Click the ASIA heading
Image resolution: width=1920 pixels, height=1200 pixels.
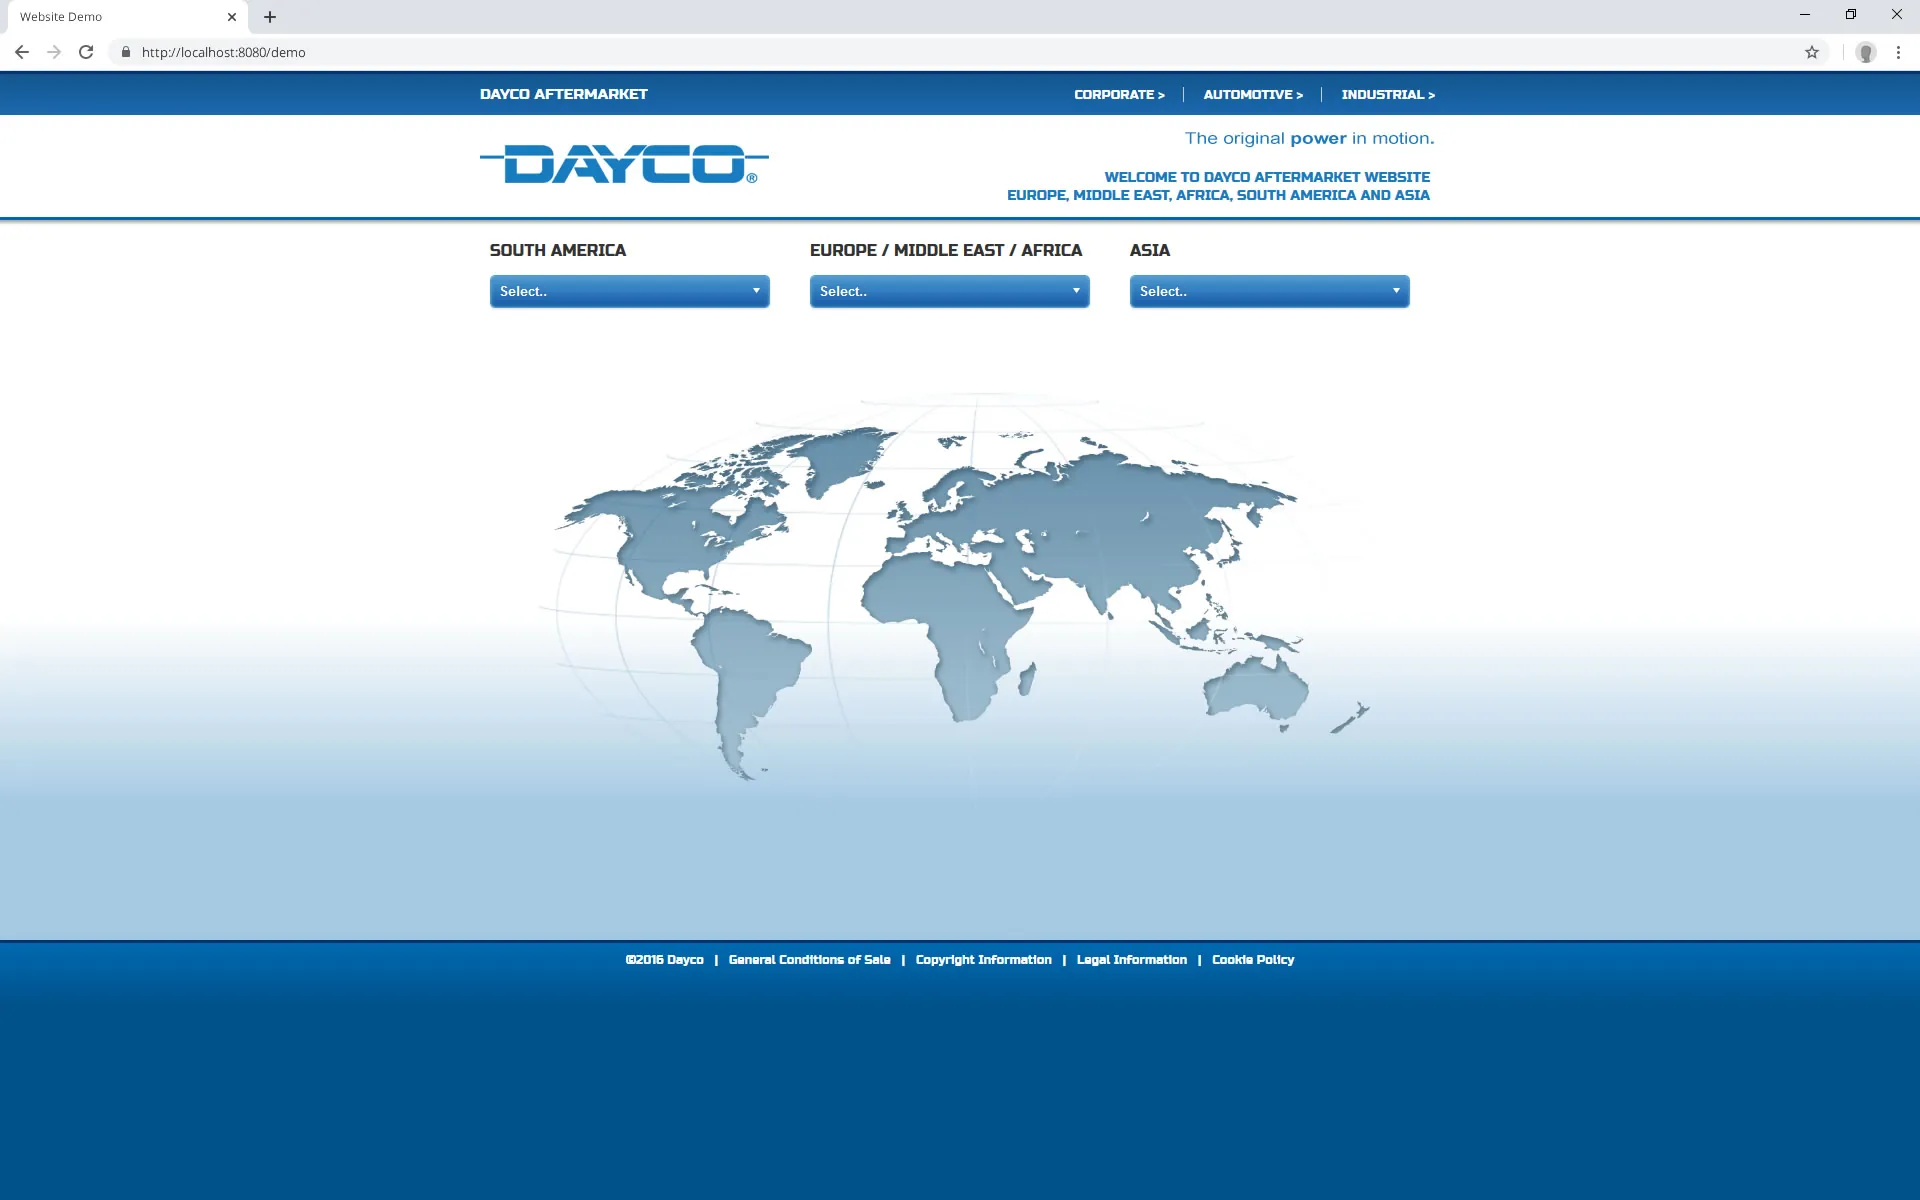[1150, 250]
